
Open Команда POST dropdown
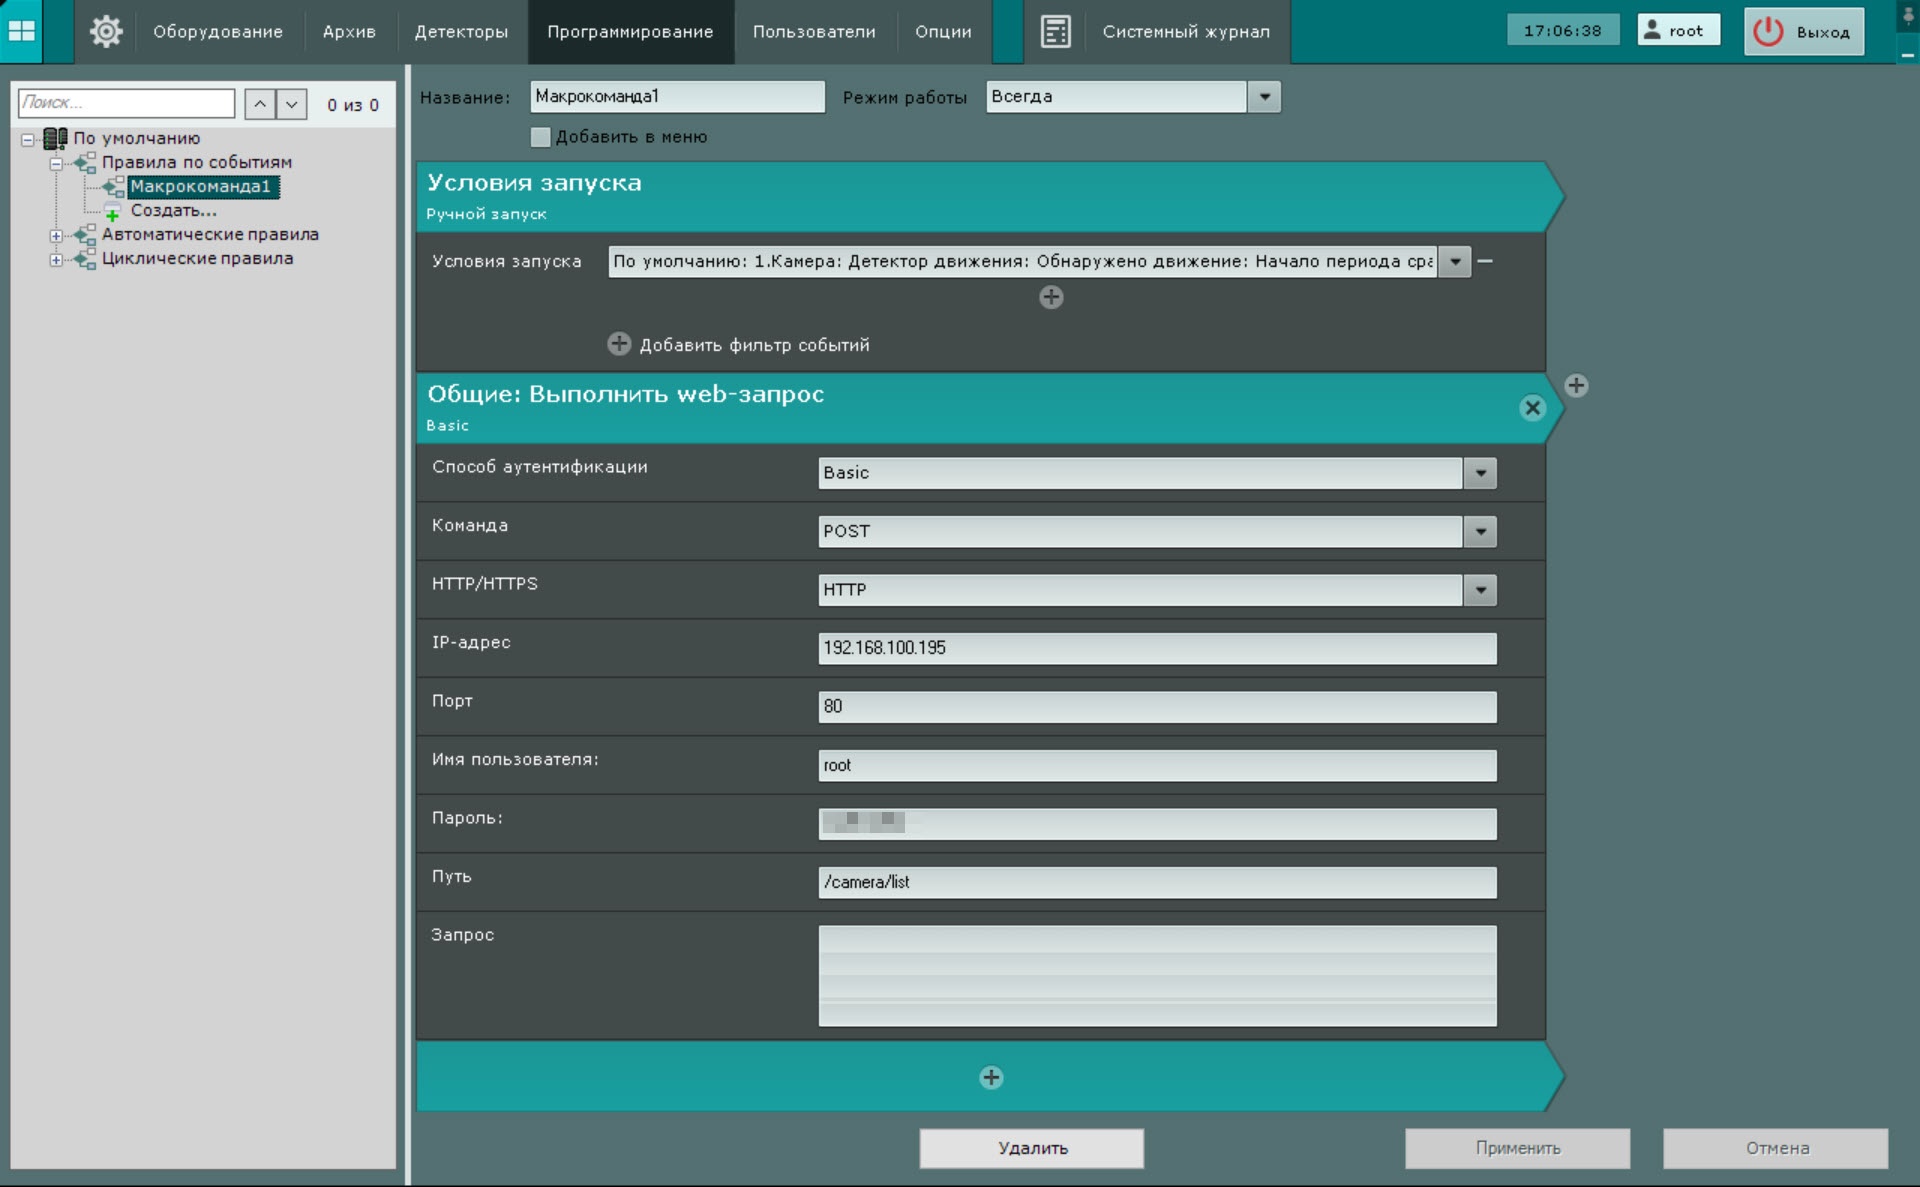click(1480, 531)
